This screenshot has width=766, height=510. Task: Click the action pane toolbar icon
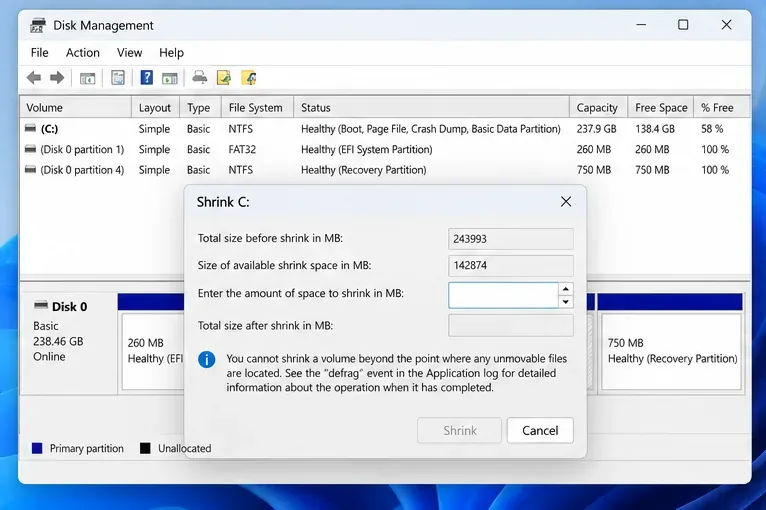click(x=170, y=78)
